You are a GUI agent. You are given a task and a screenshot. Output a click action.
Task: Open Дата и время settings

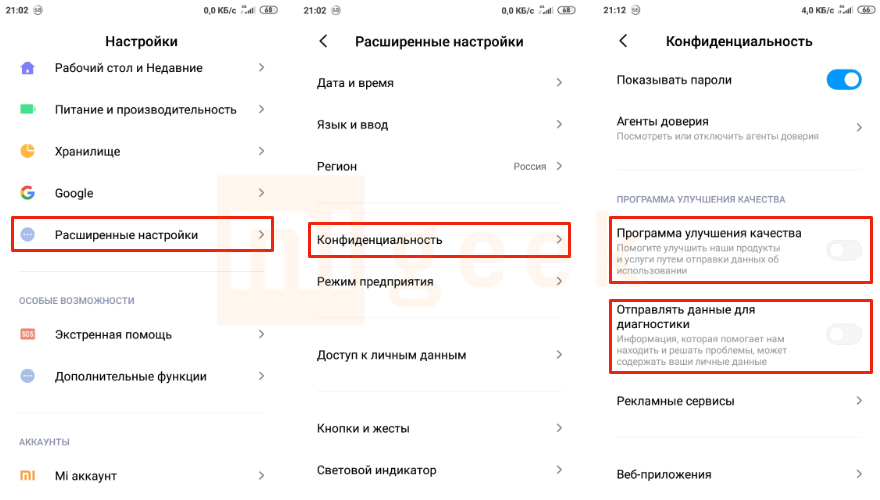pos(438,83)
